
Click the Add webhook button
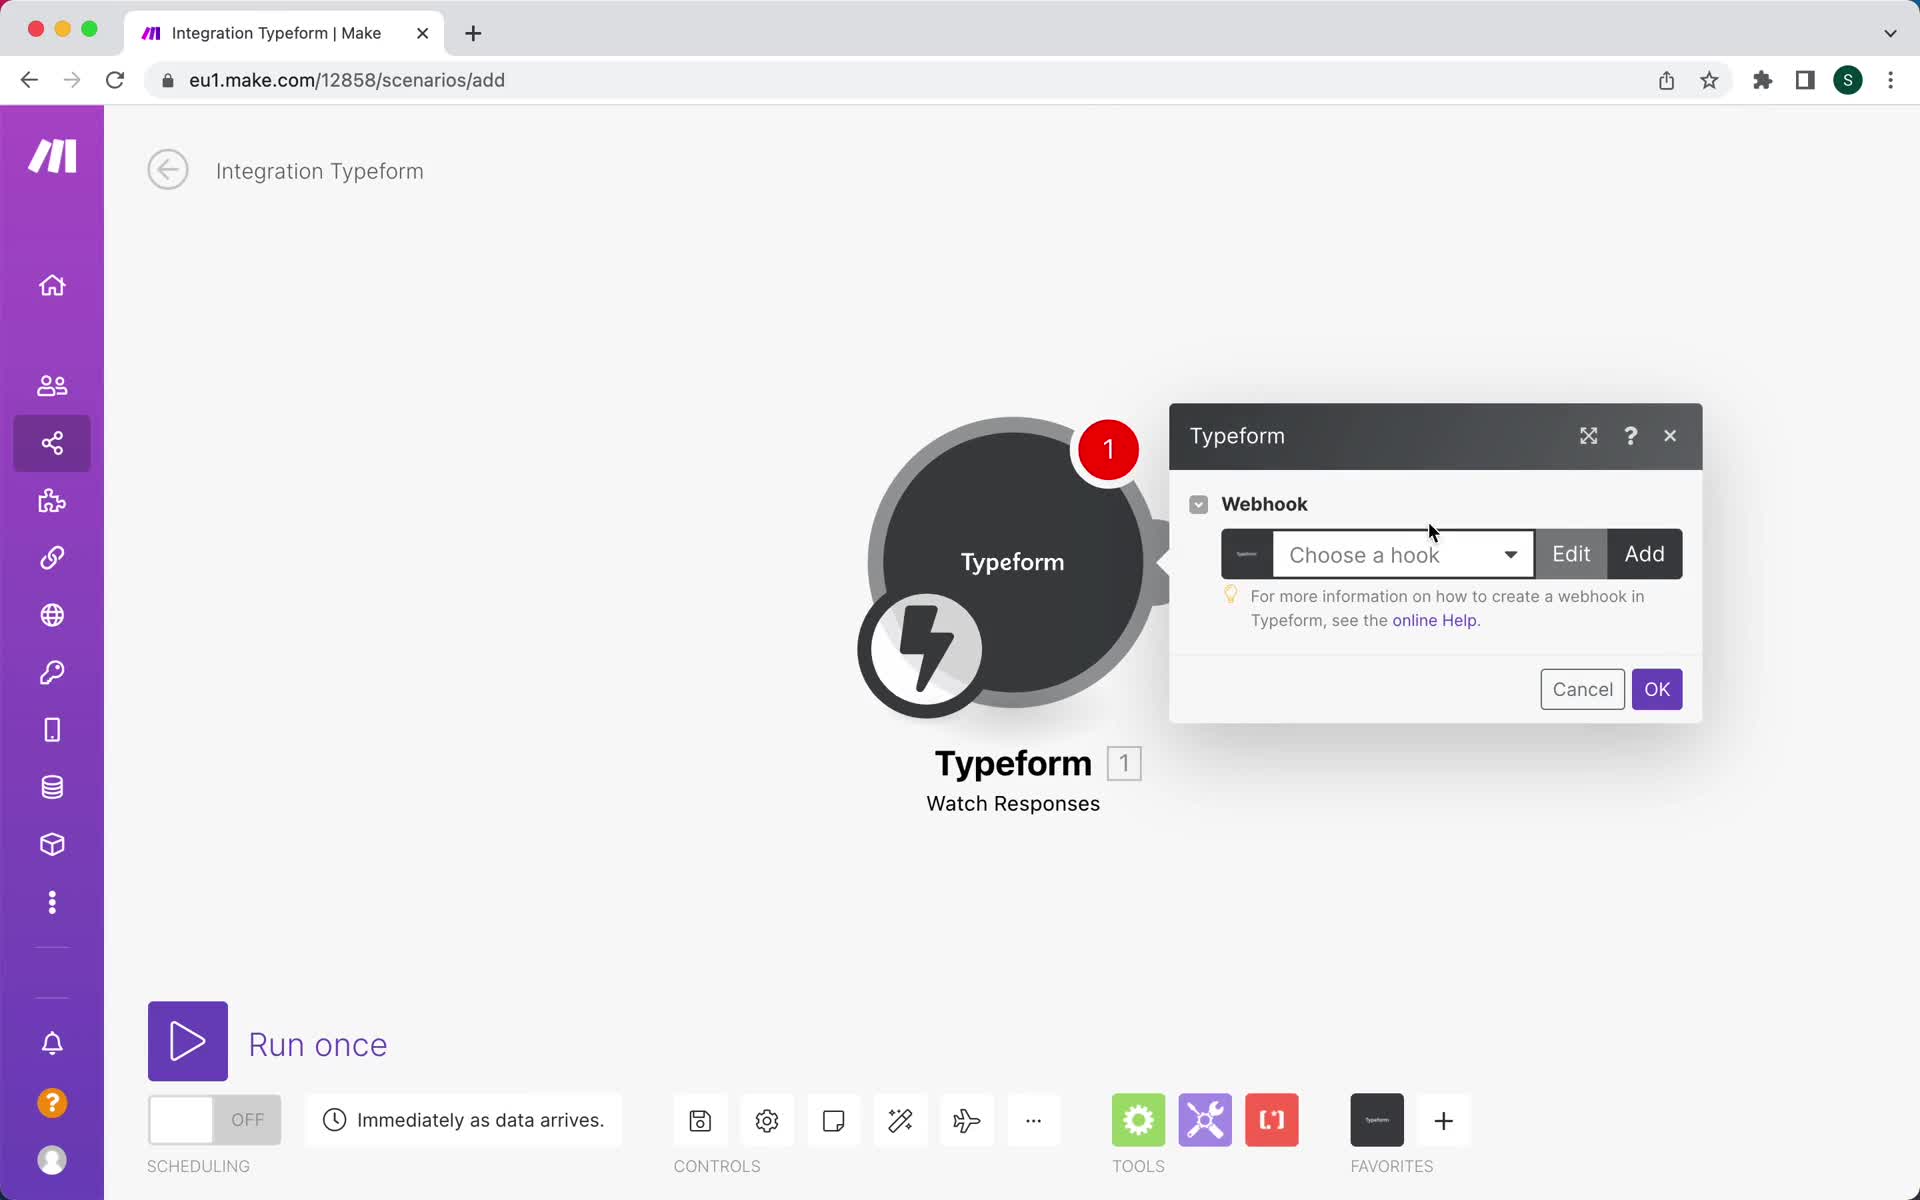[1645, 553]
